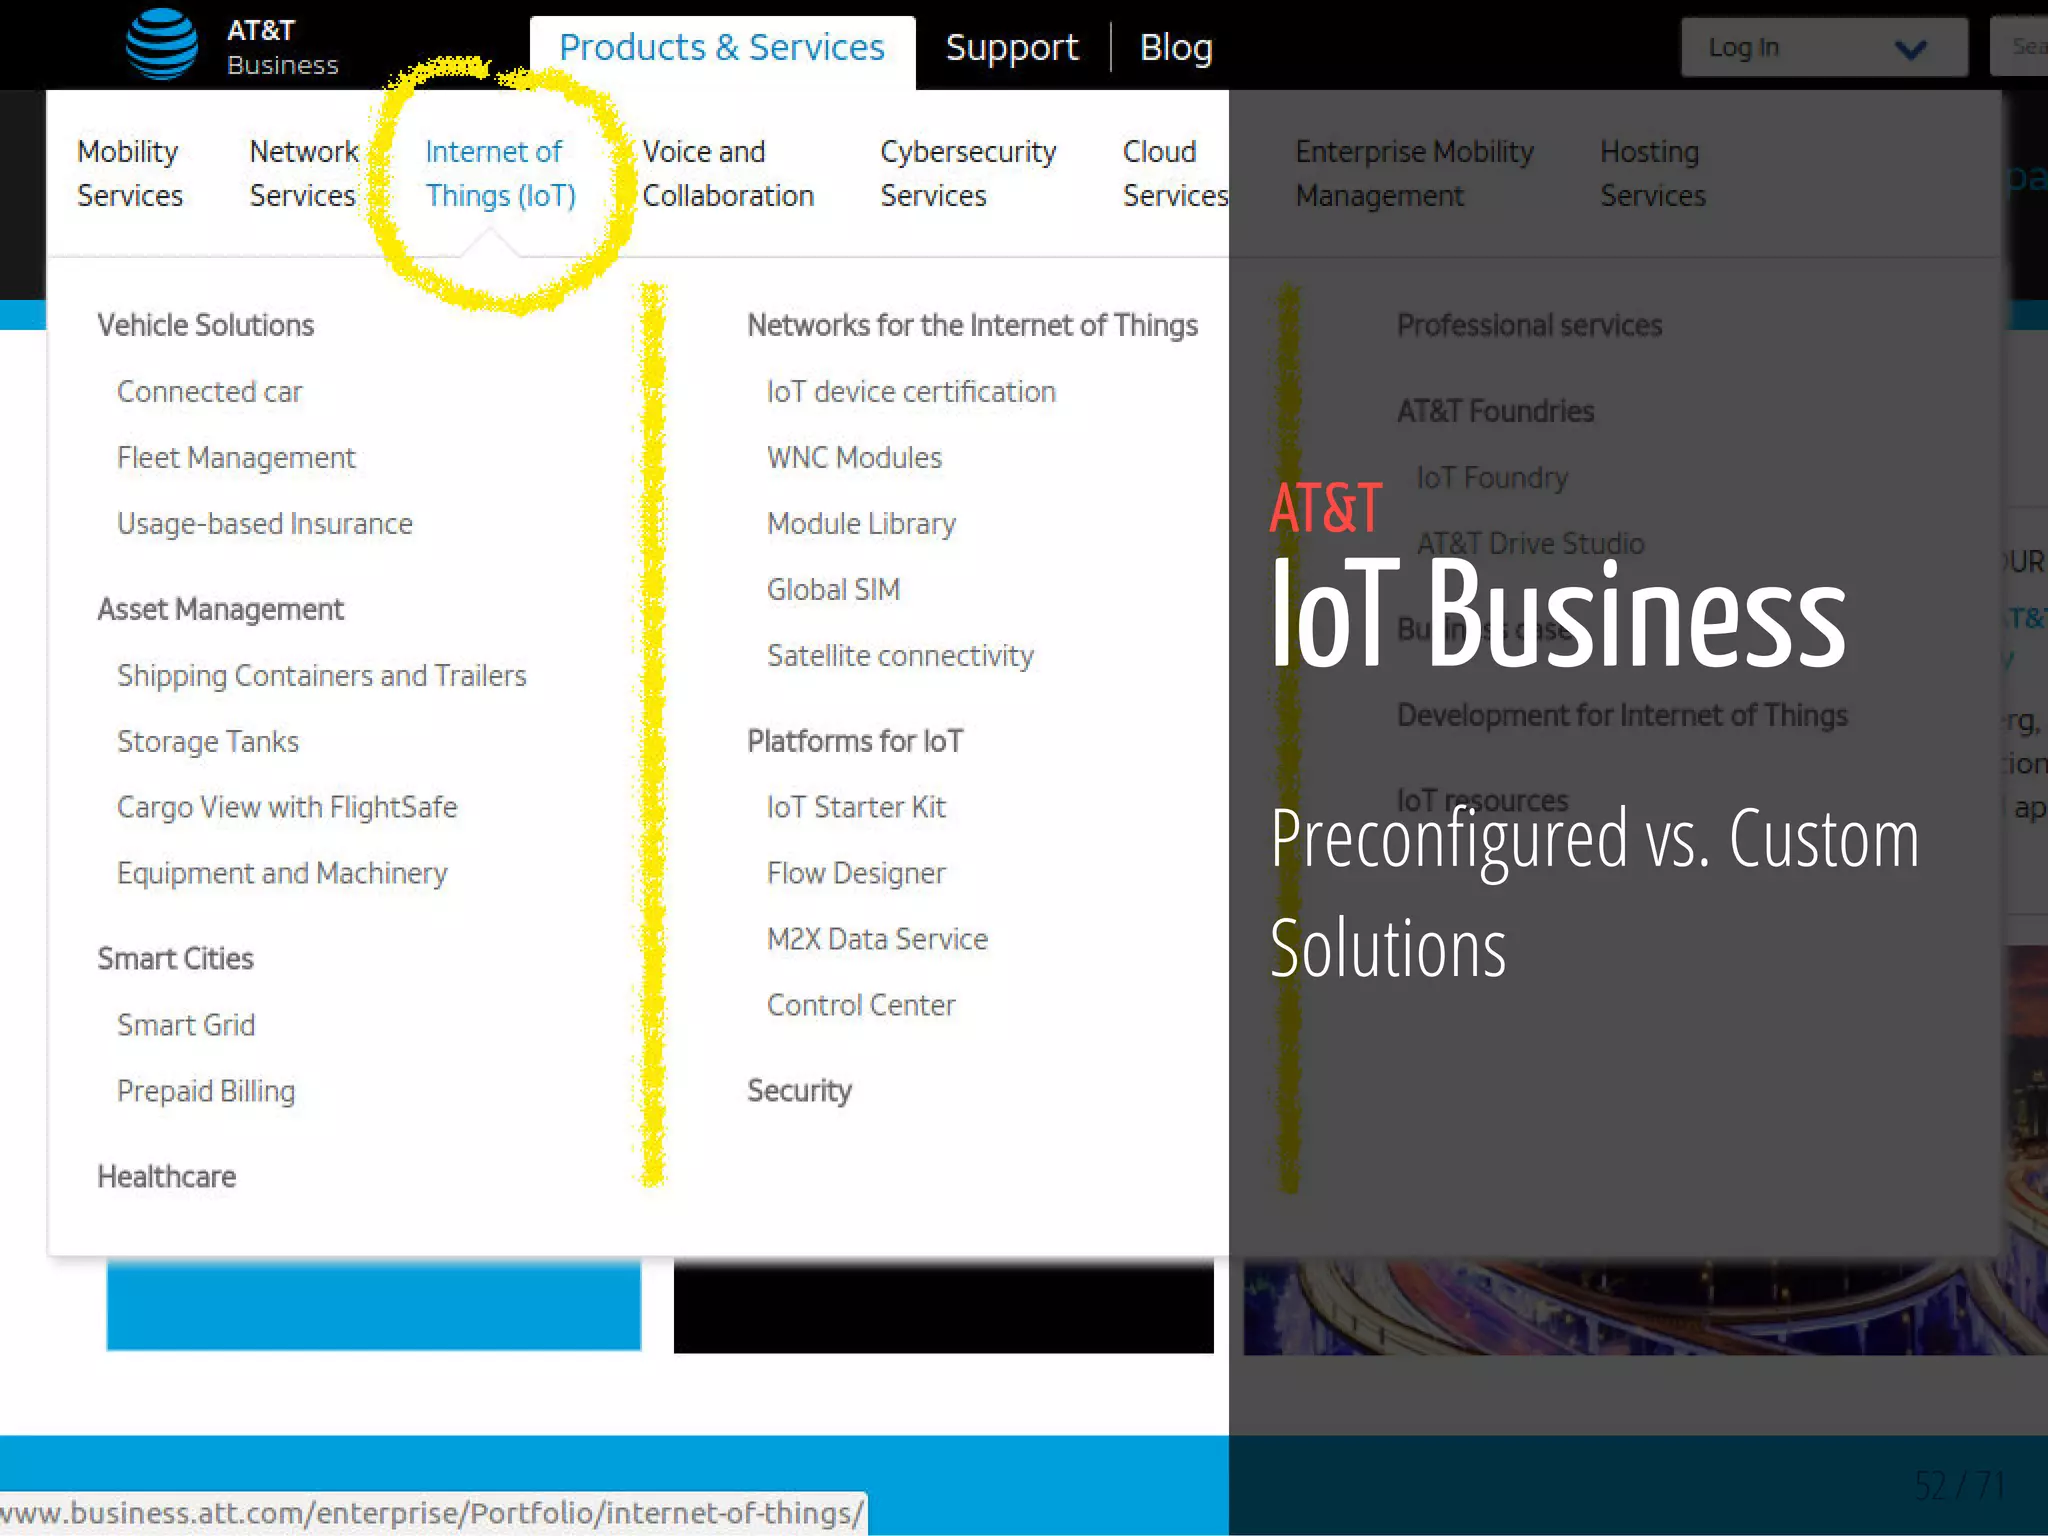Open Healthcare heading link

[166, 1176]
